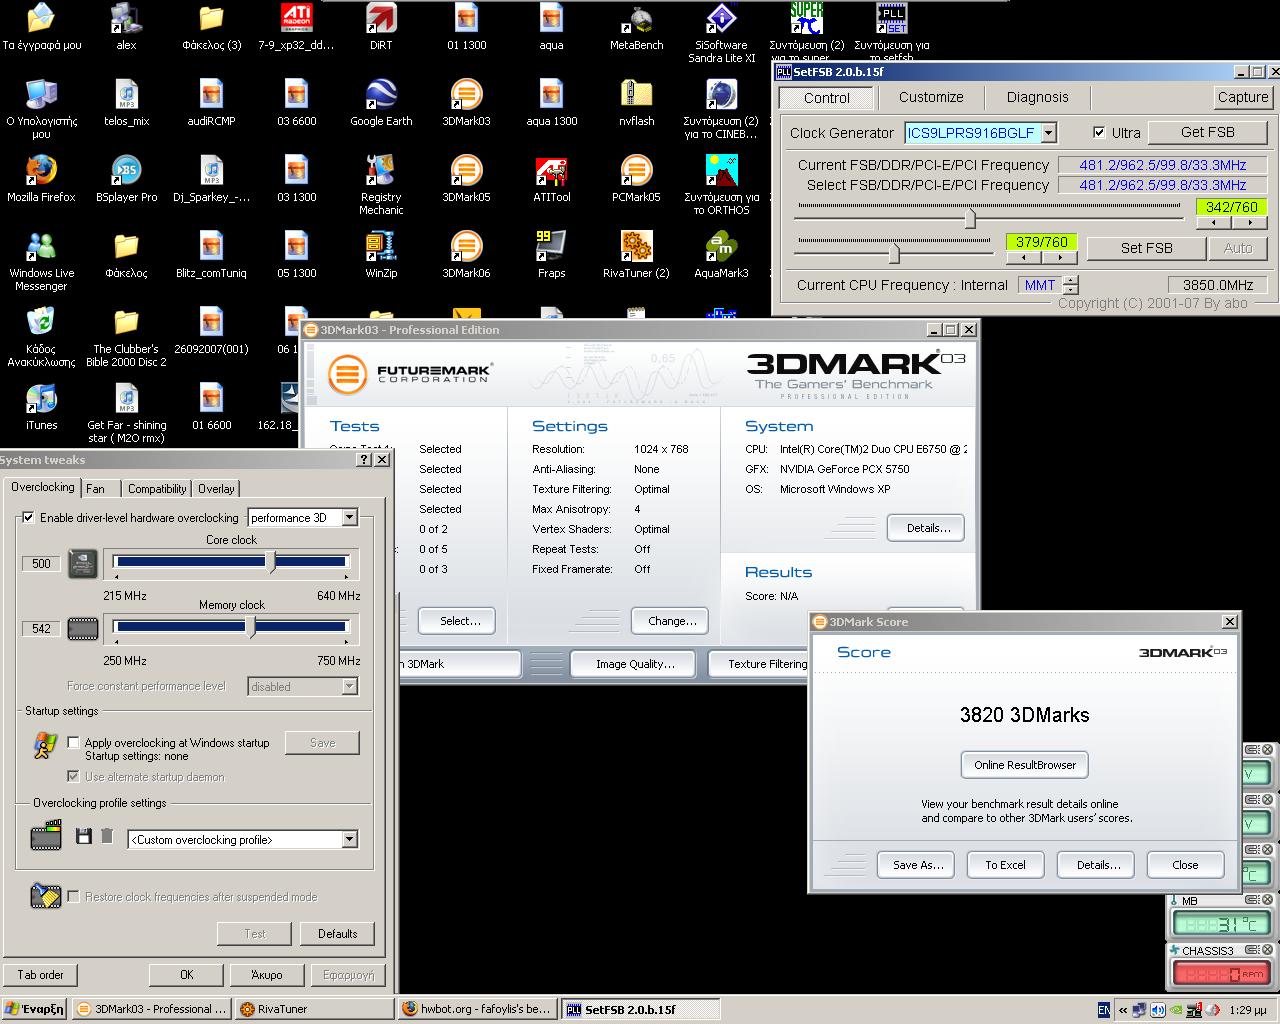Select the Diagnosis tab in SetFSB
The width and height of the screenshot is (1280, 1024).
click(x=1037, y=97)
